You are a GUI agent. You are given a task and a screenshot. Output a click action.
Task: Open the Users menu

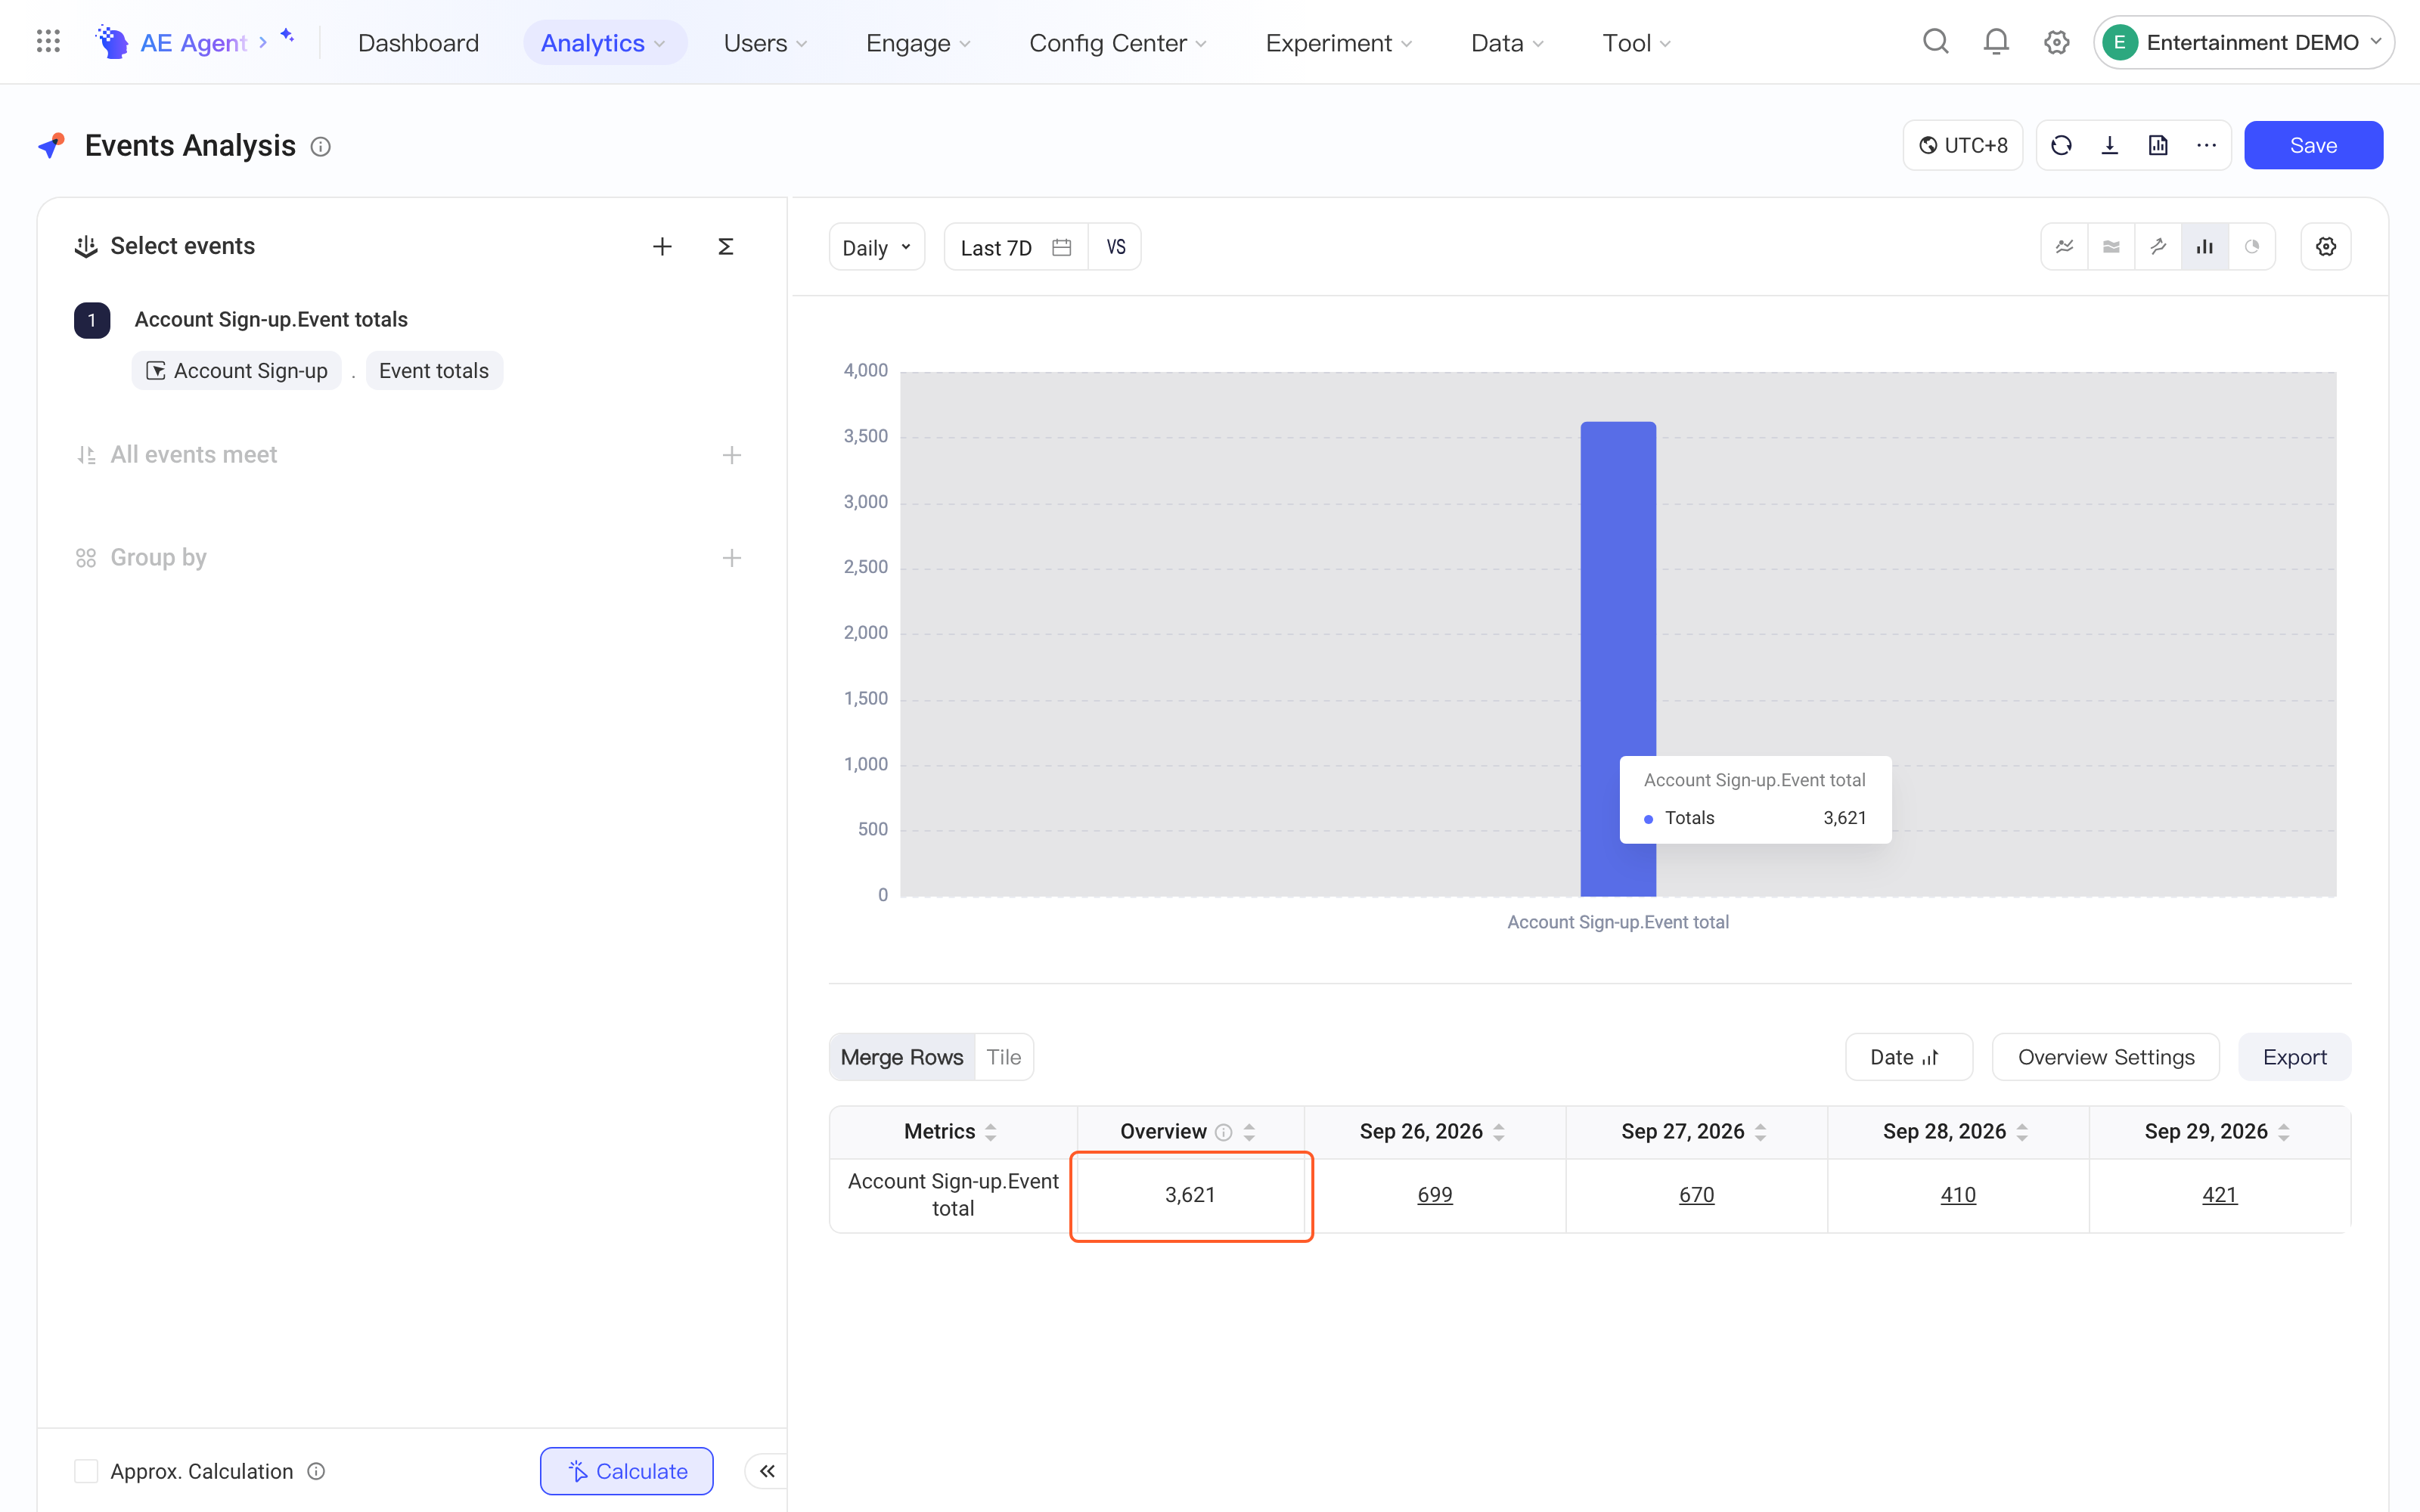765,43
